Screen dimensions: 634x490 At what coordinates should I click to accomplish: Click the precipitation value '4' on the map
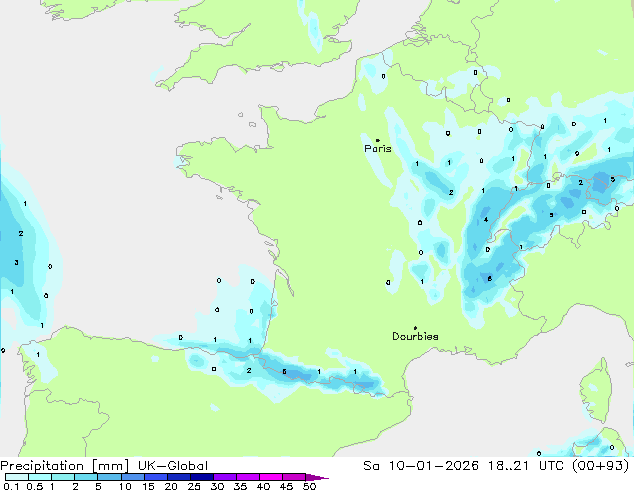tap(486, 220)
